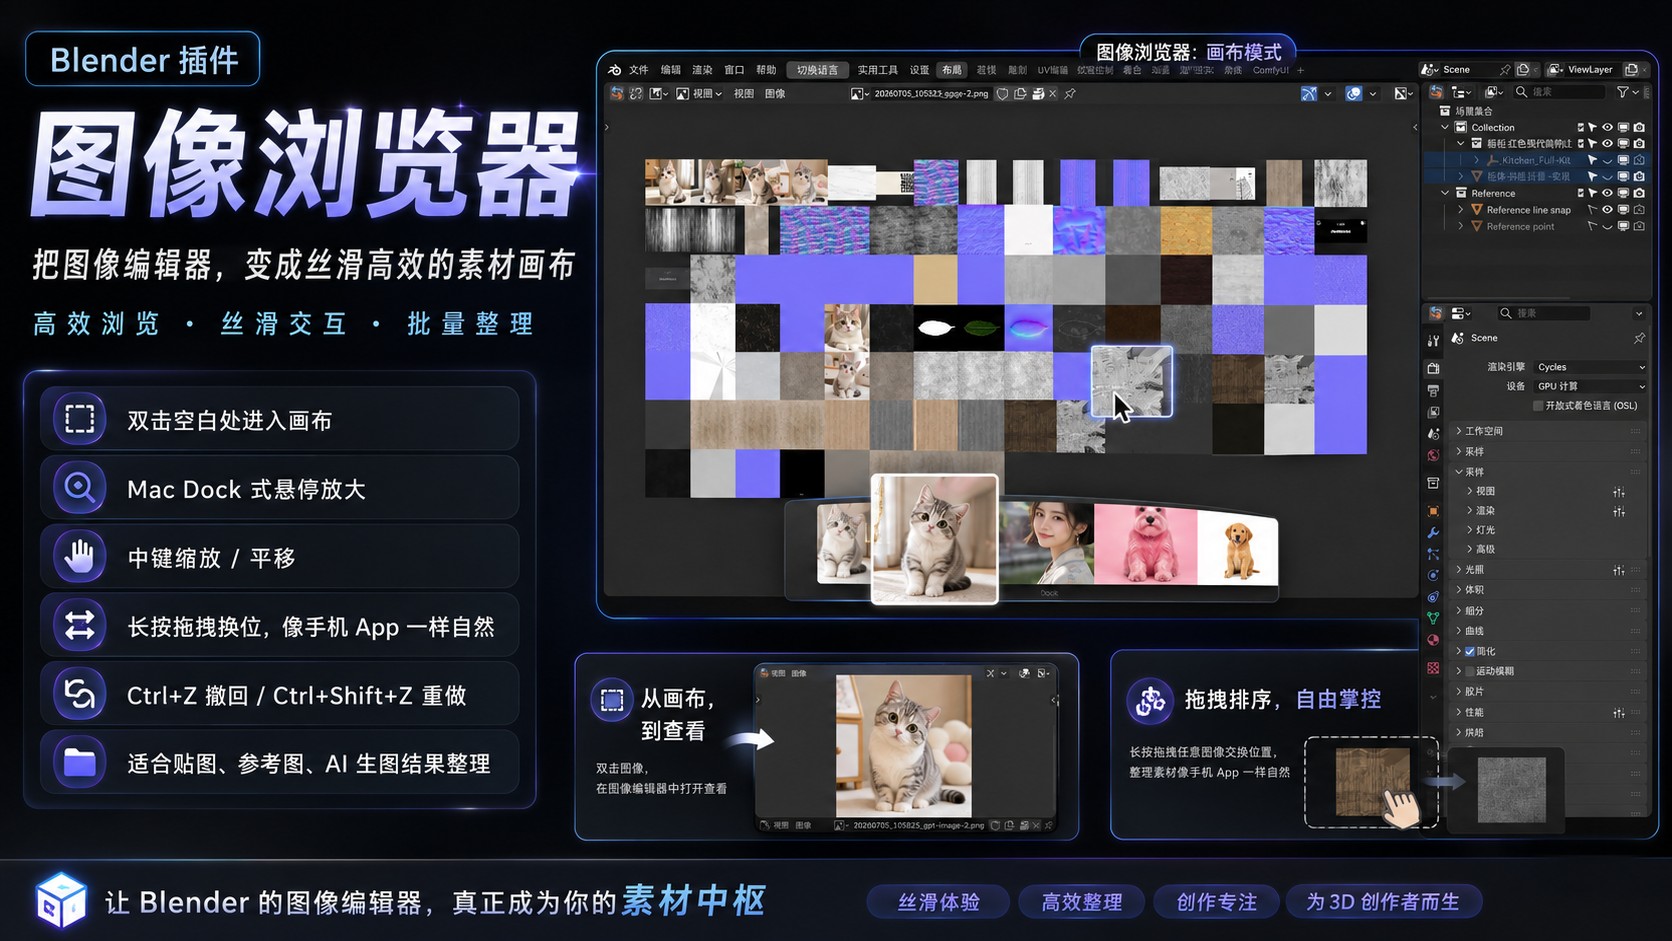Expand the 光照 panel
This screenshot has width=1672, height=941.
(1547, 570)
